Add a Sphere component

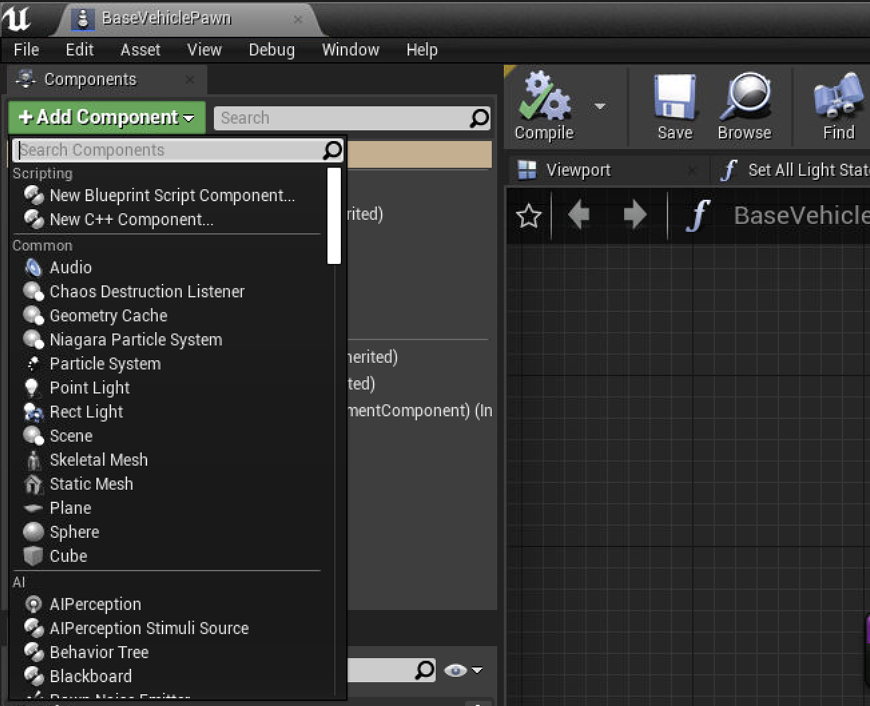click(74, 532)
